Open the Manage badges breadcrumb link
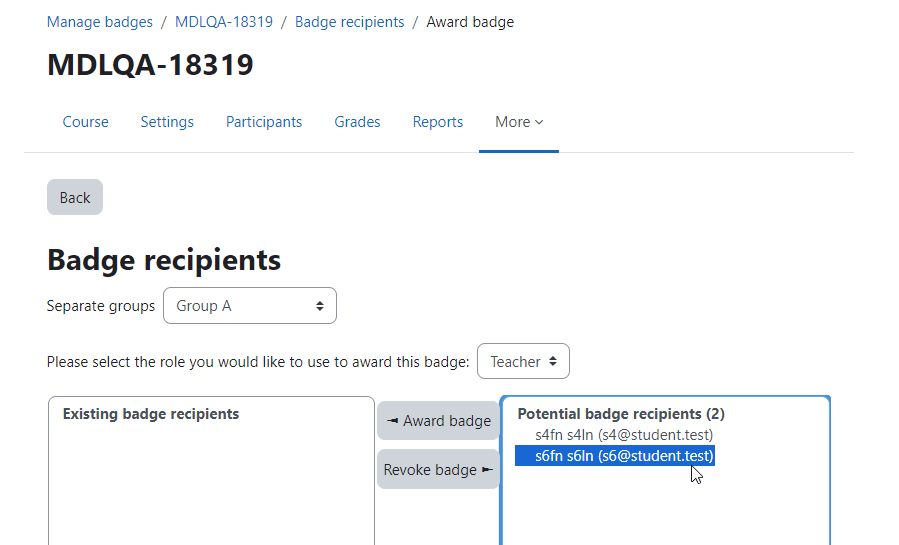 coord(100,22)
